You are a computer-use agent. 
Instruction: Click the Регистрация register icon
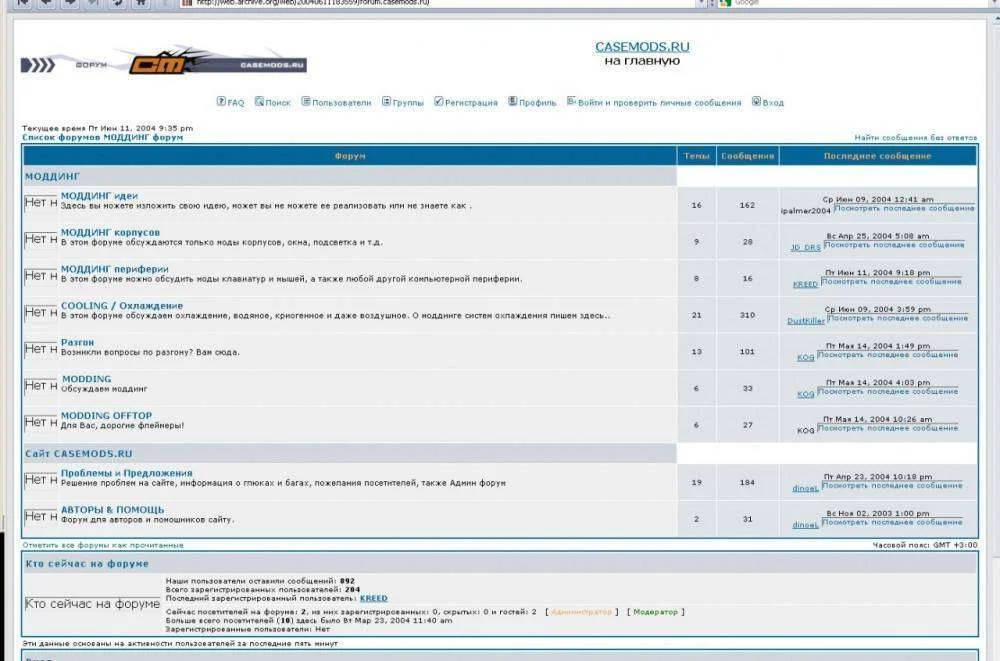(x=438, y=101)
